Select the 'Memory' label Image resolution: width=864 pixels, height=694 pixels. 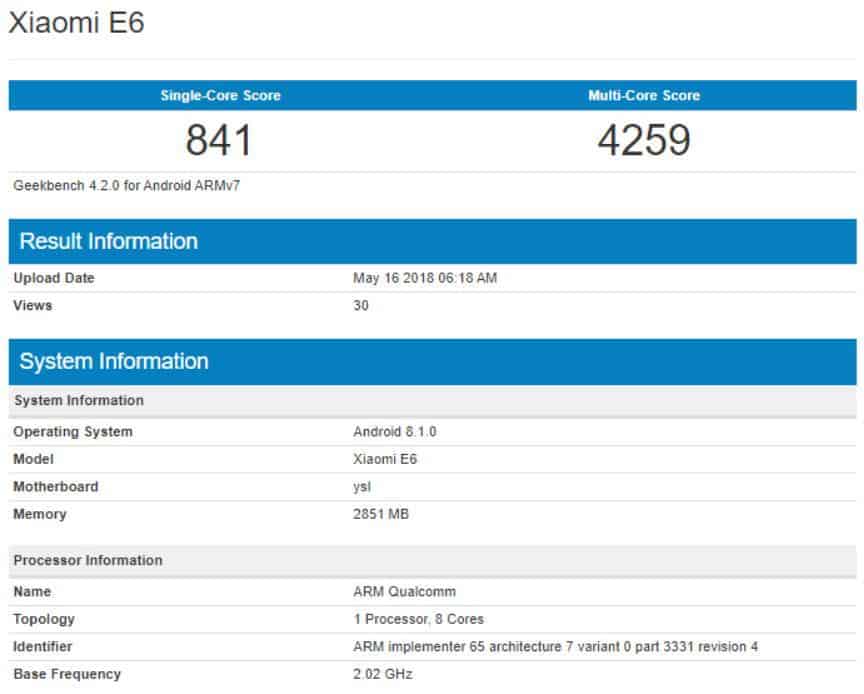click(x=40, y=514)
